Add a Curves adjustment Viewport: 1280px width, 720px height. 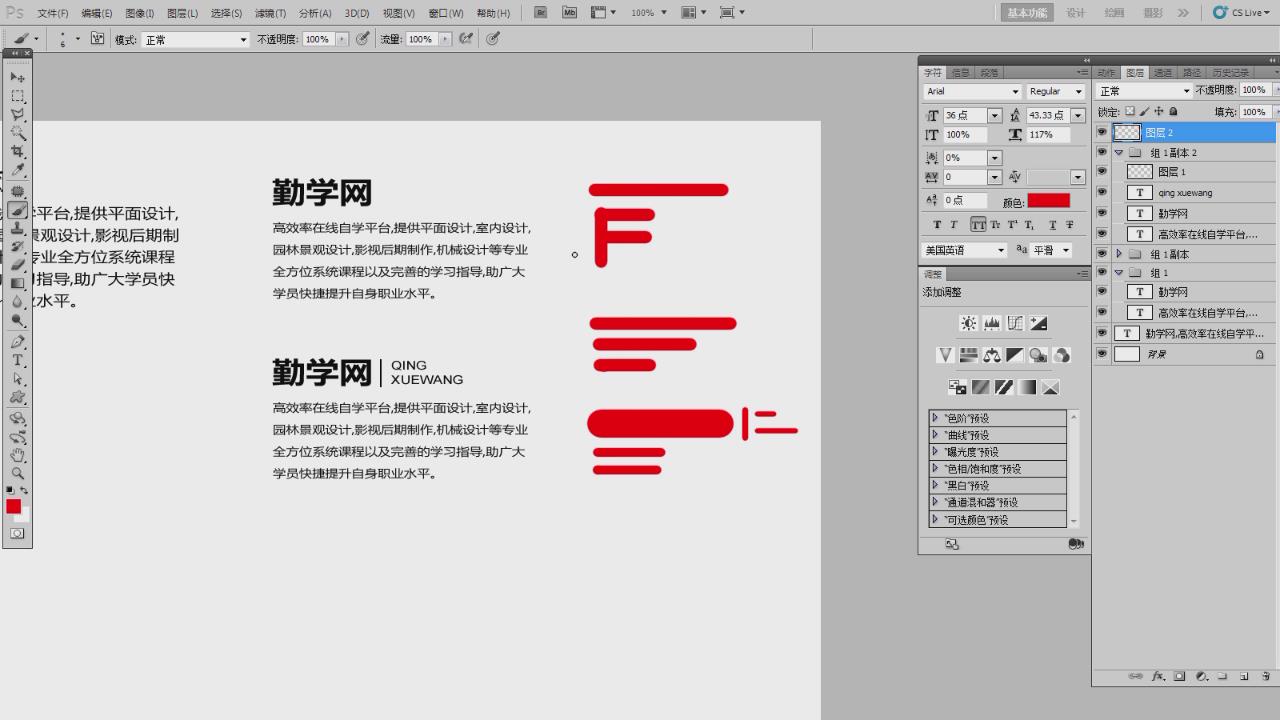1015,323
